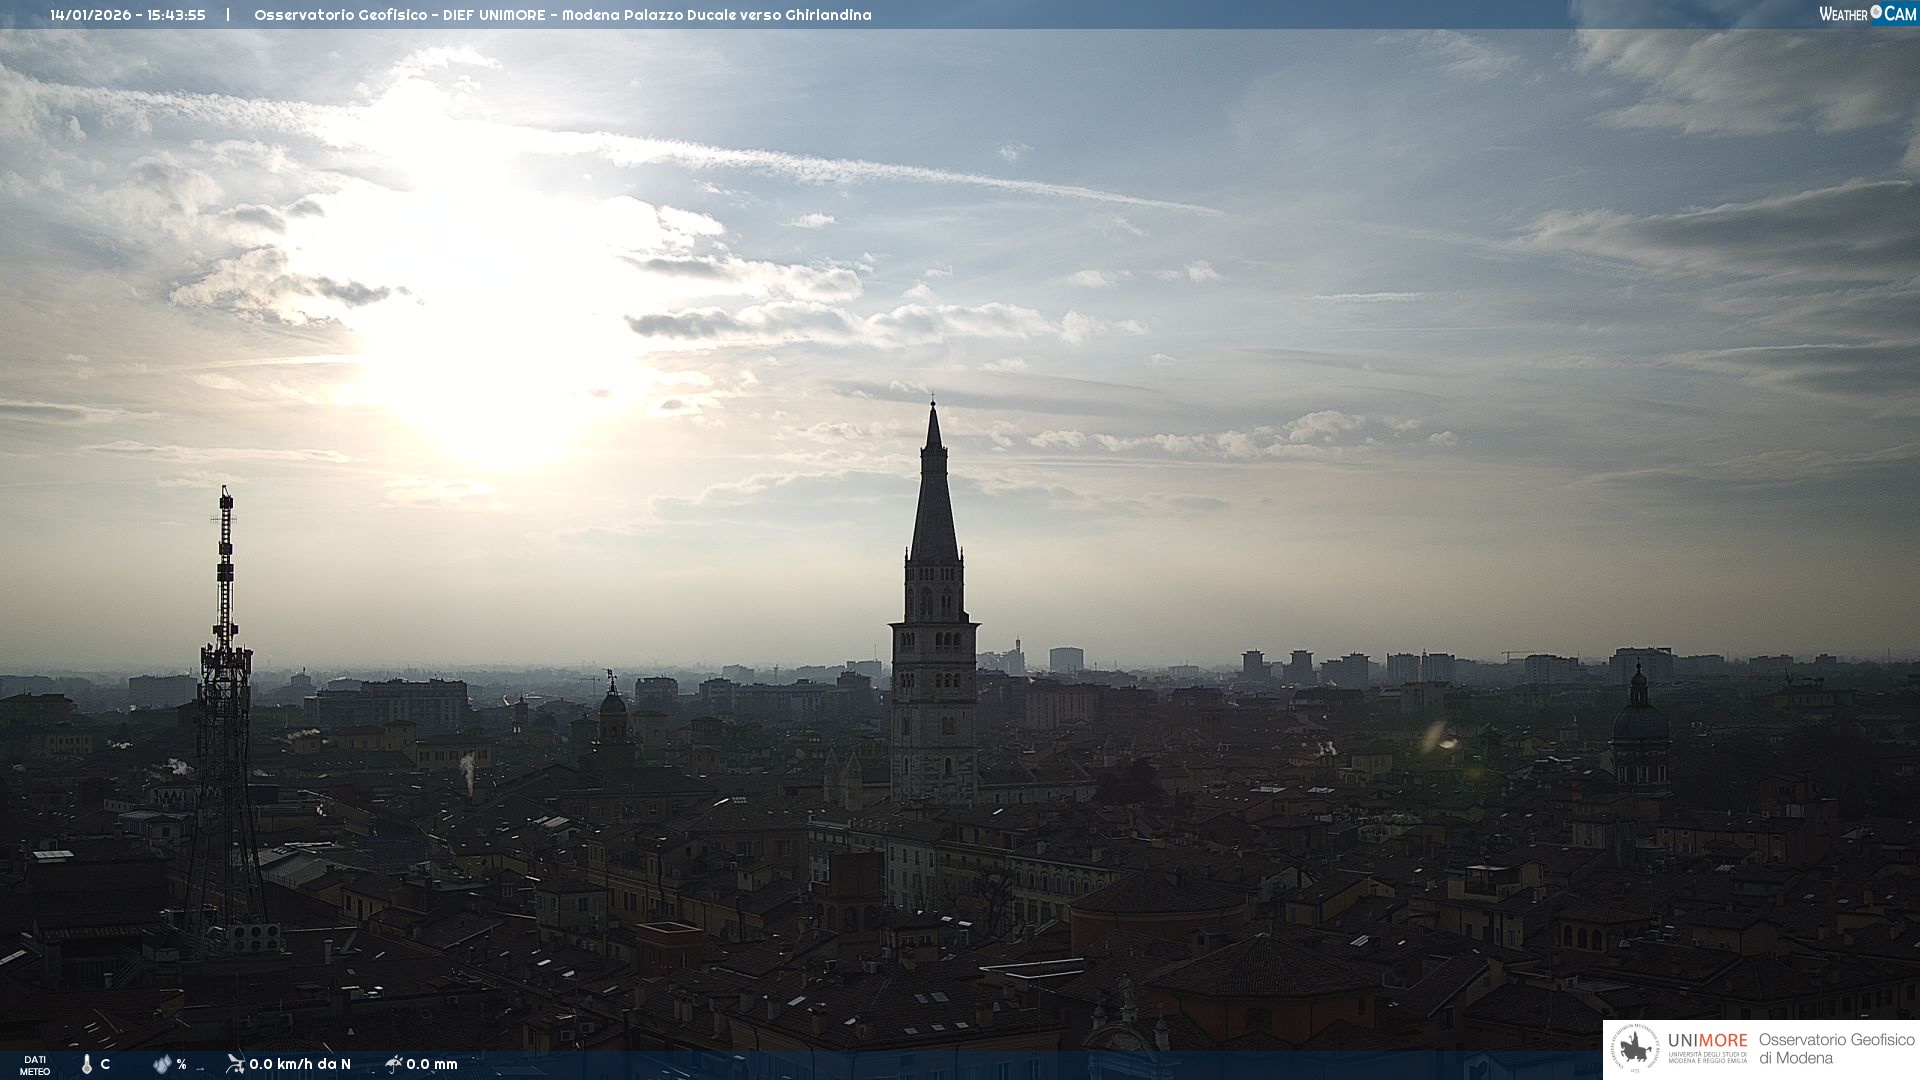
Task: Click the WeatherCam logo
Action: point(1867,14)
